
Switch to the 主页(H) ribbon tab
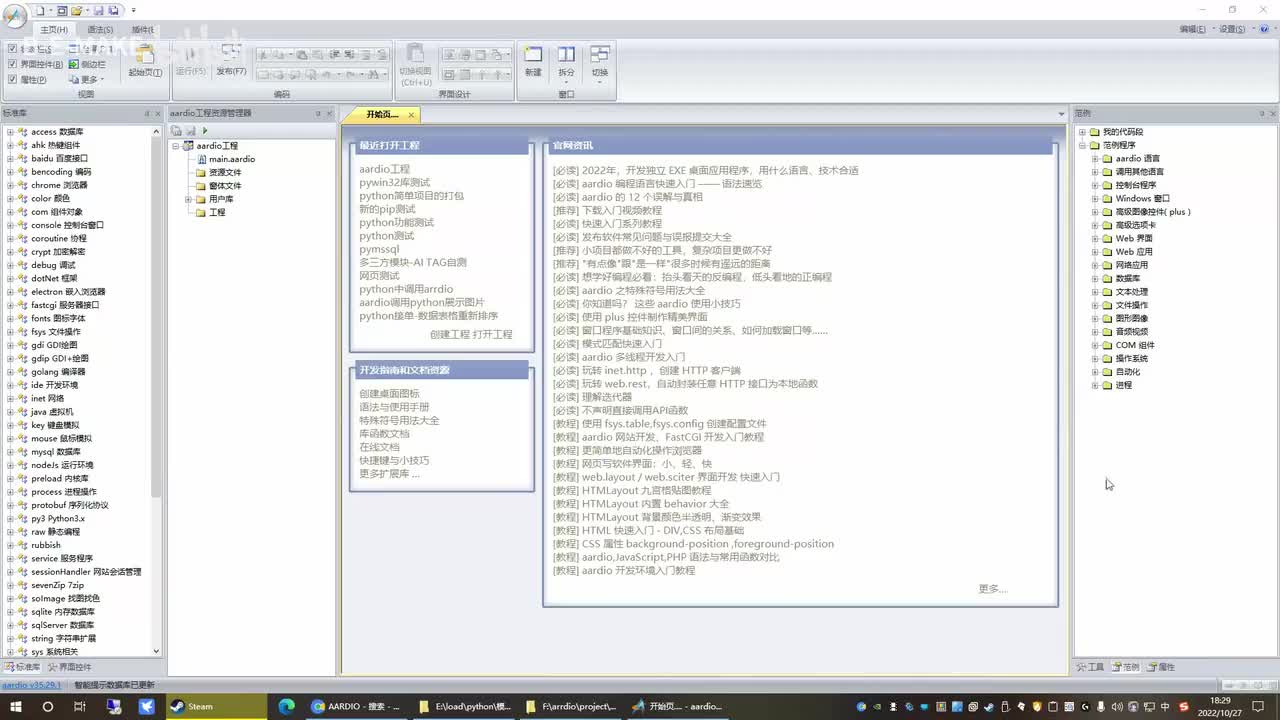[54, 29]
